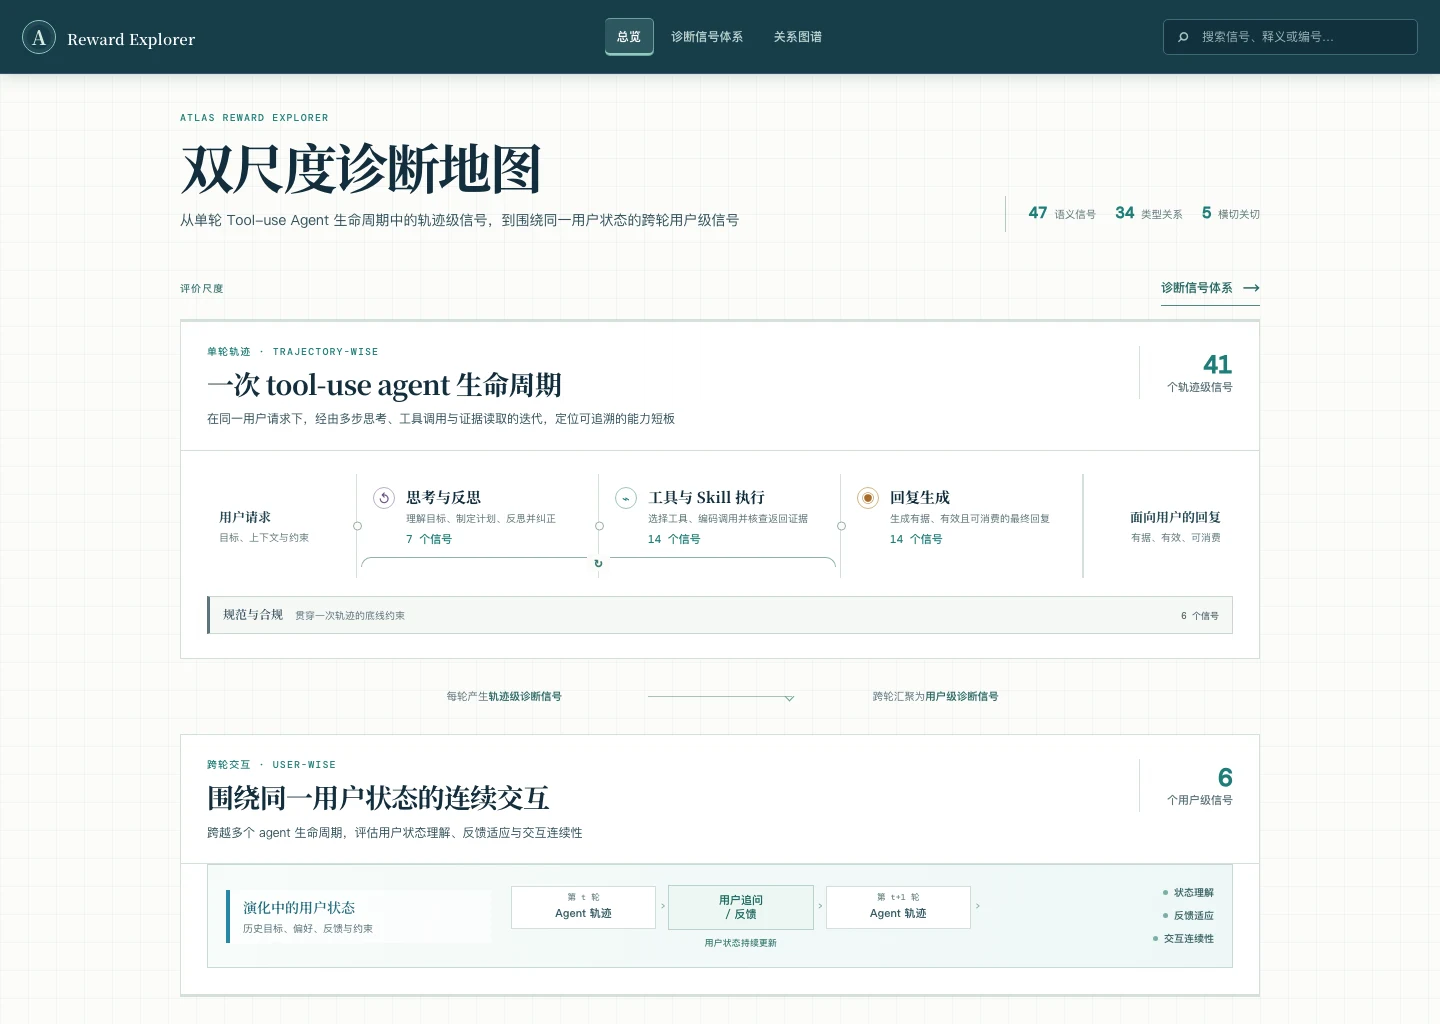Click the search magnifier icon

pos(1184,37)
